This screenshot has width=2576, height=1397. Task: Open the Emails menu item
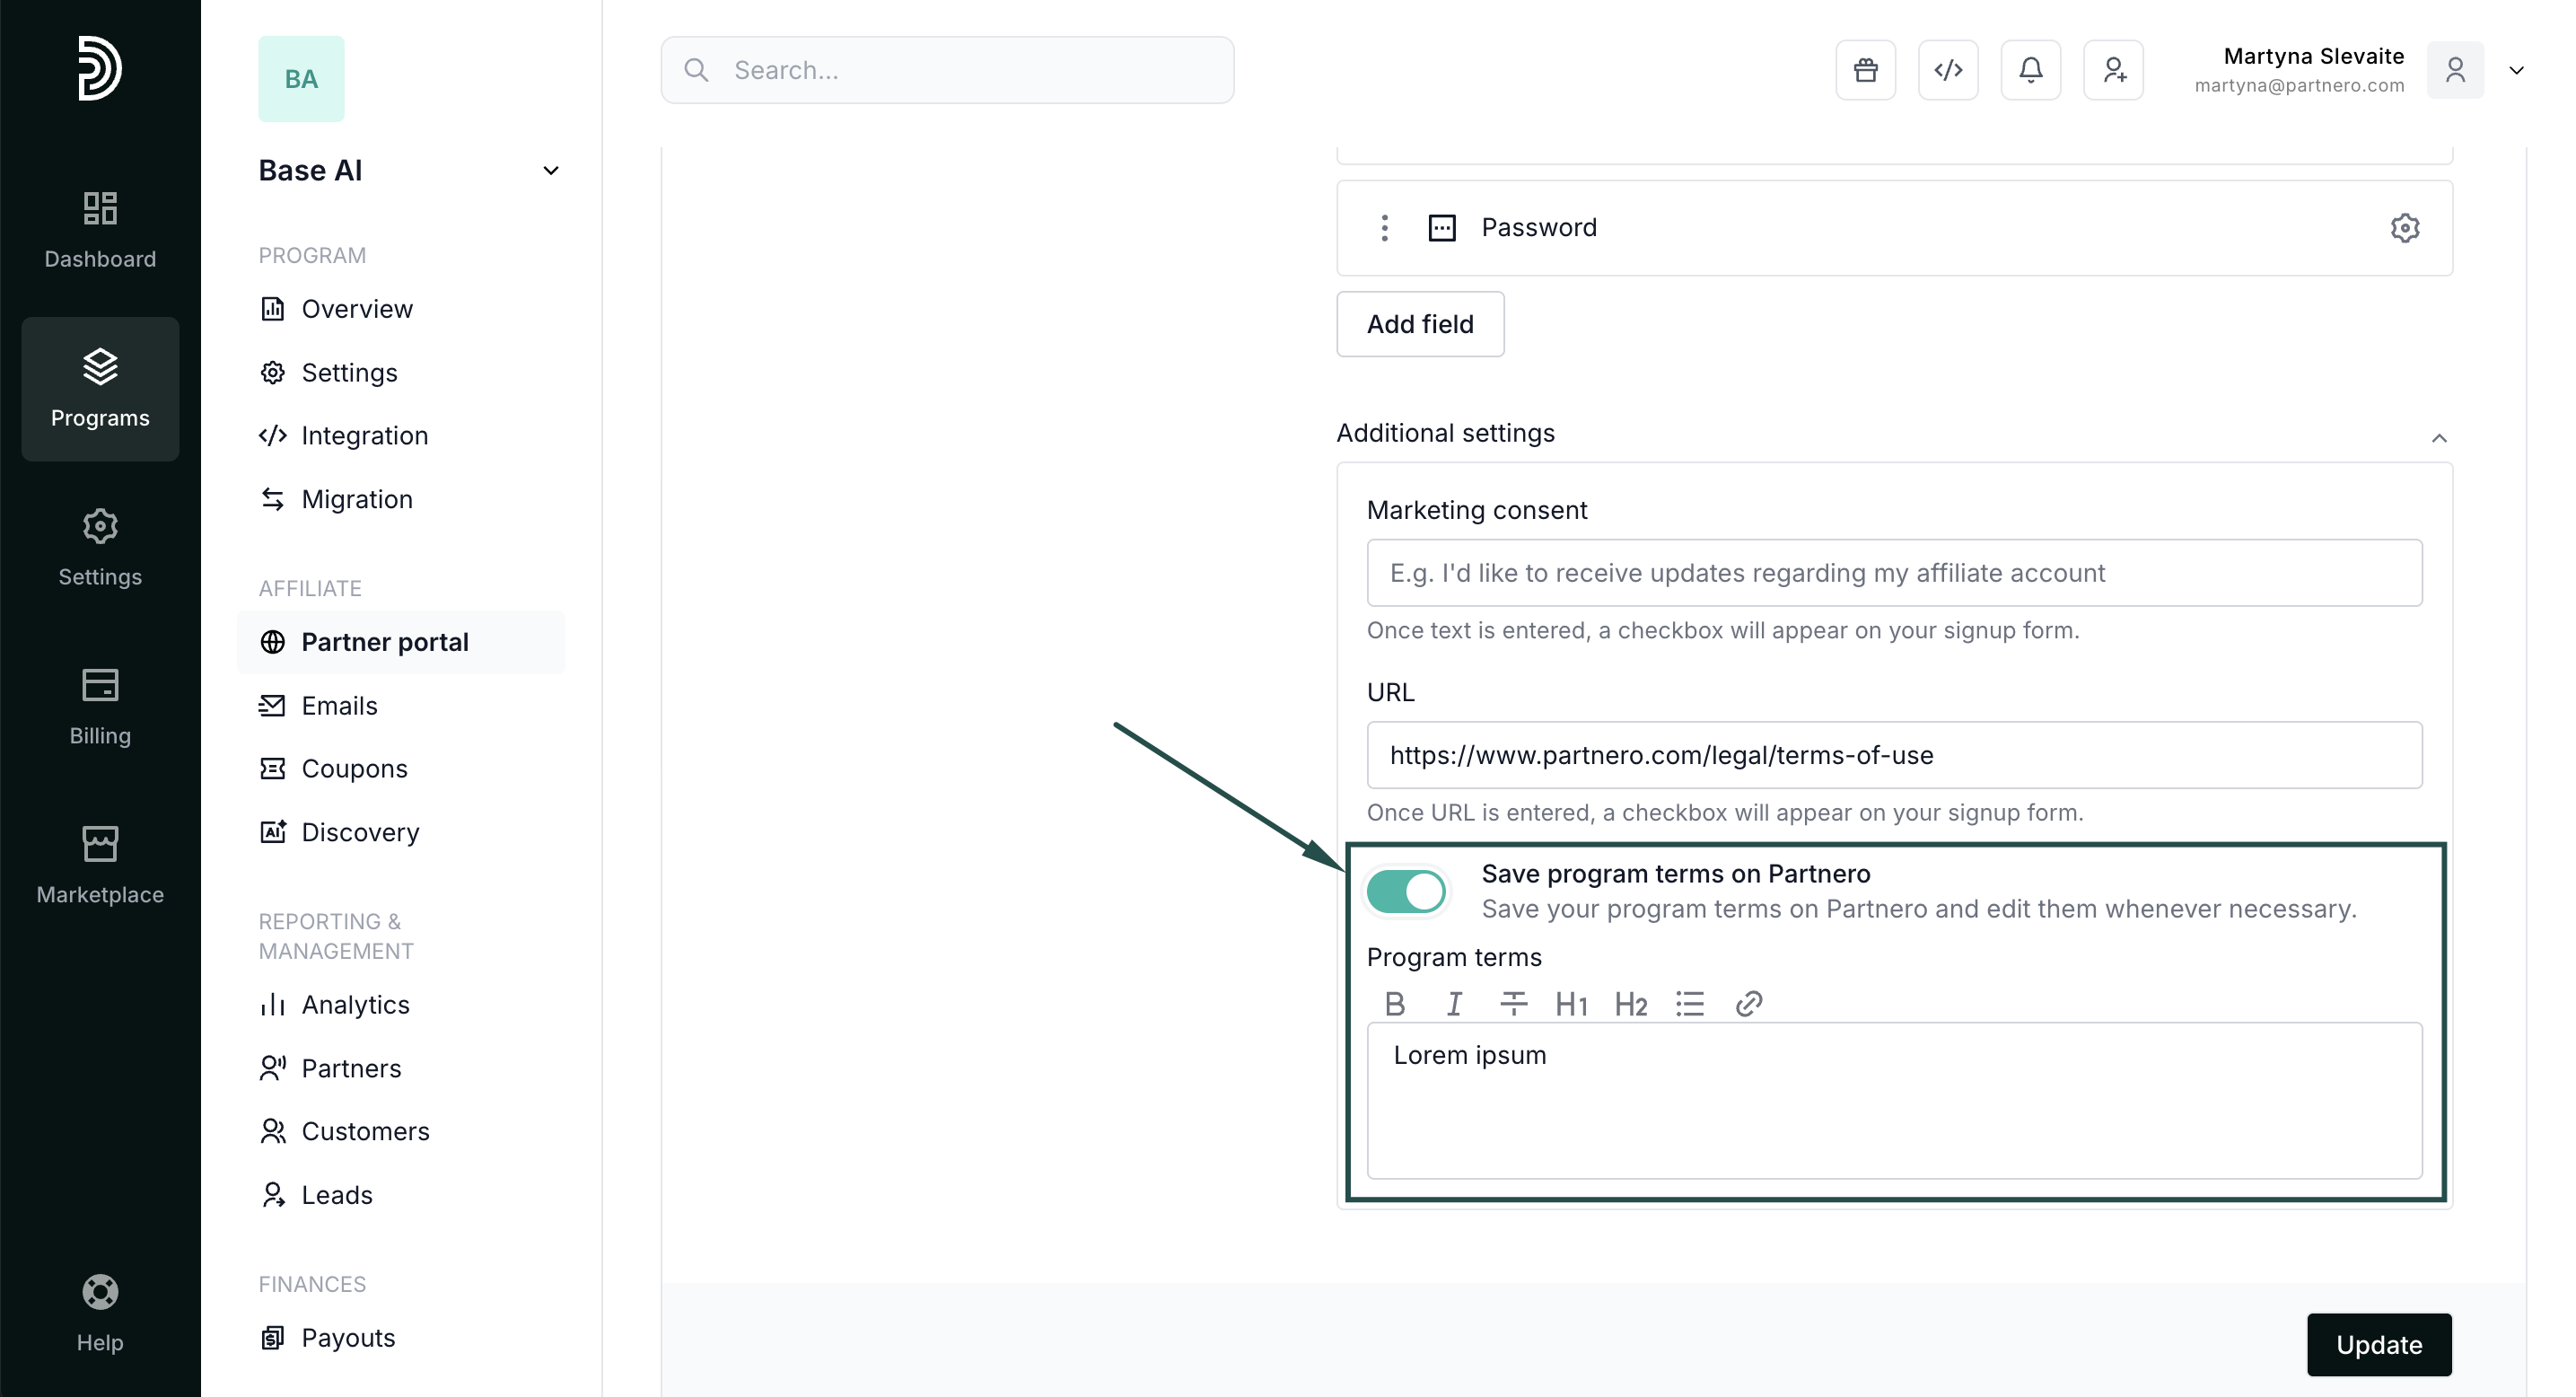(339, 705)
